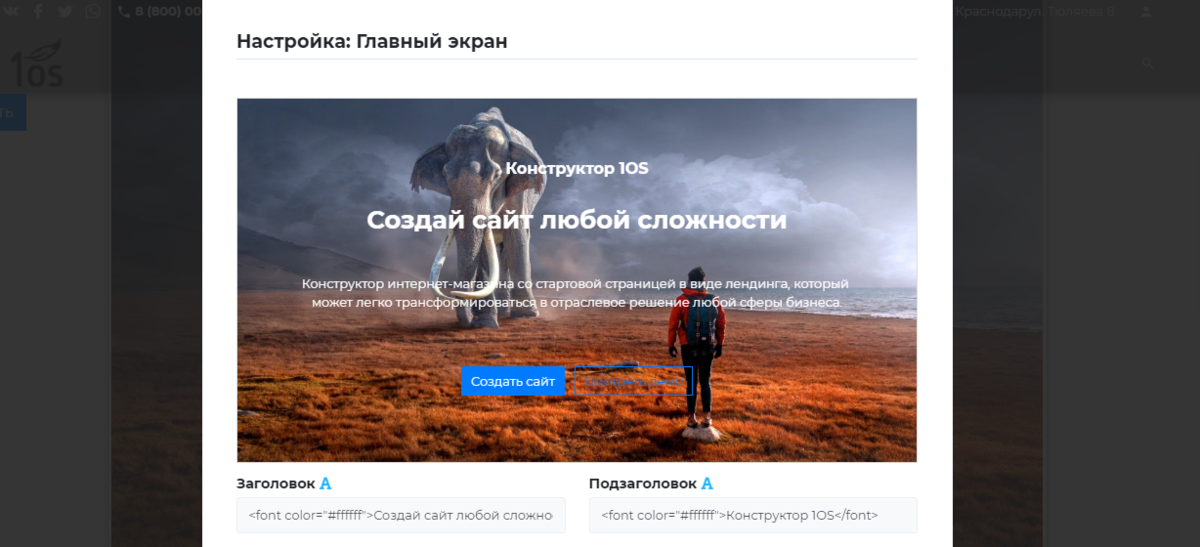Open the user account icon

(x=1146, y=12)
